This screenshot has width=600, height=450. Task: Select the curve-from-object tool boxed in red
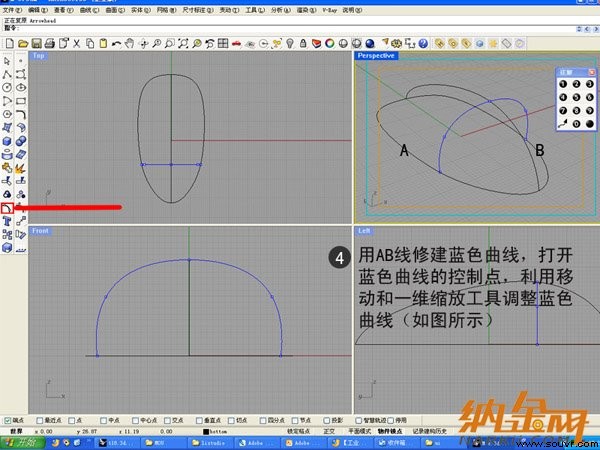[7, 208]
